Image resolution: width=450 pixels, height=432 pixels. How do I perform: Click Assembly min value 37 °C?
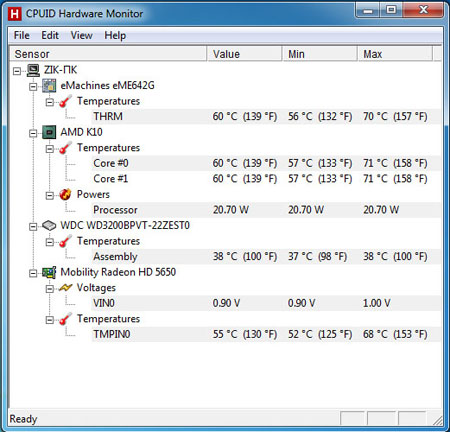[317, 257]
